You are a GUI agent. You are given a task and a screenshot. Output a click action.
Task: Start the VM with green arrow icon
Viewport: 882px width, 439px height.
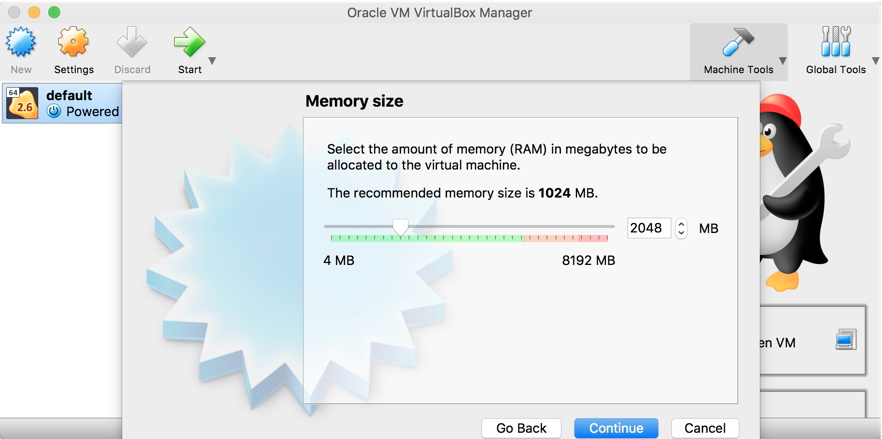click(x=189, y=42)
